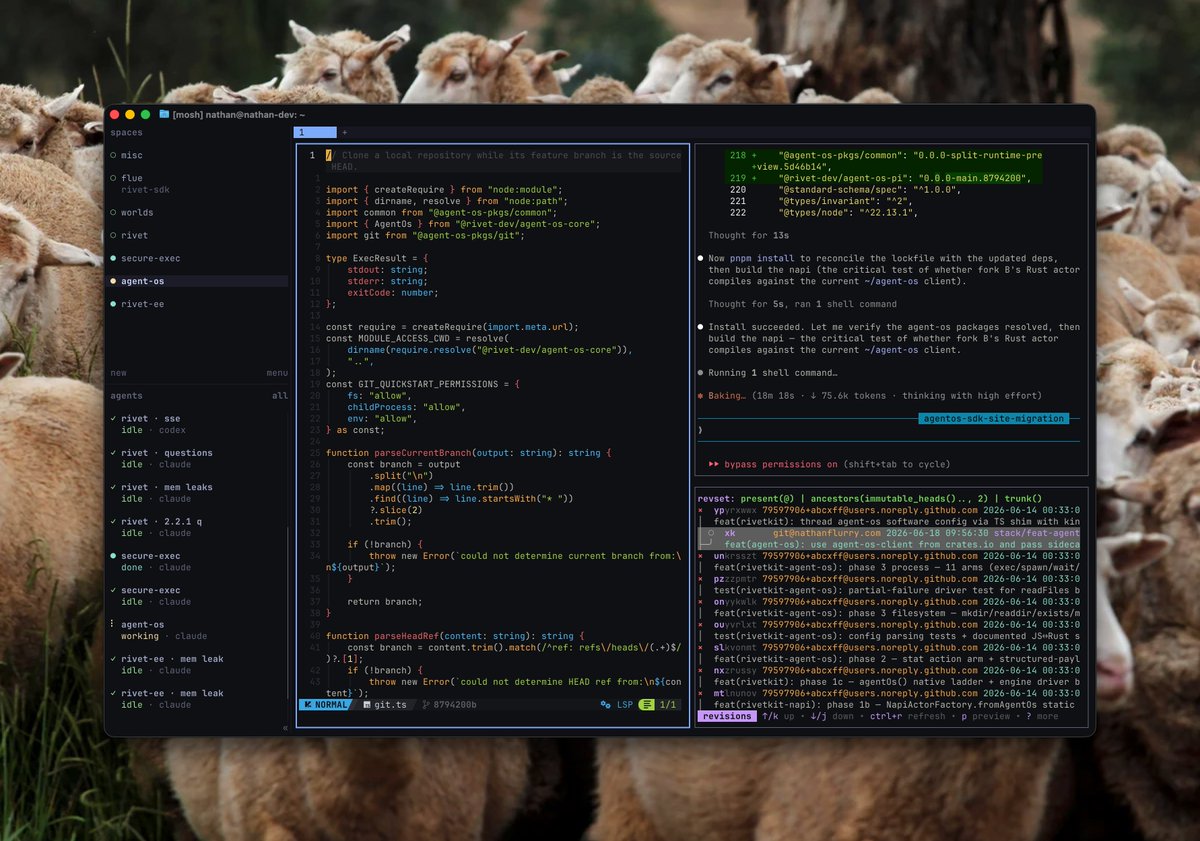Image resolution: width=1200 pixels, height=841 pixels.
Task: Click the yellow dot beside agent-os space
Action: 113,281
